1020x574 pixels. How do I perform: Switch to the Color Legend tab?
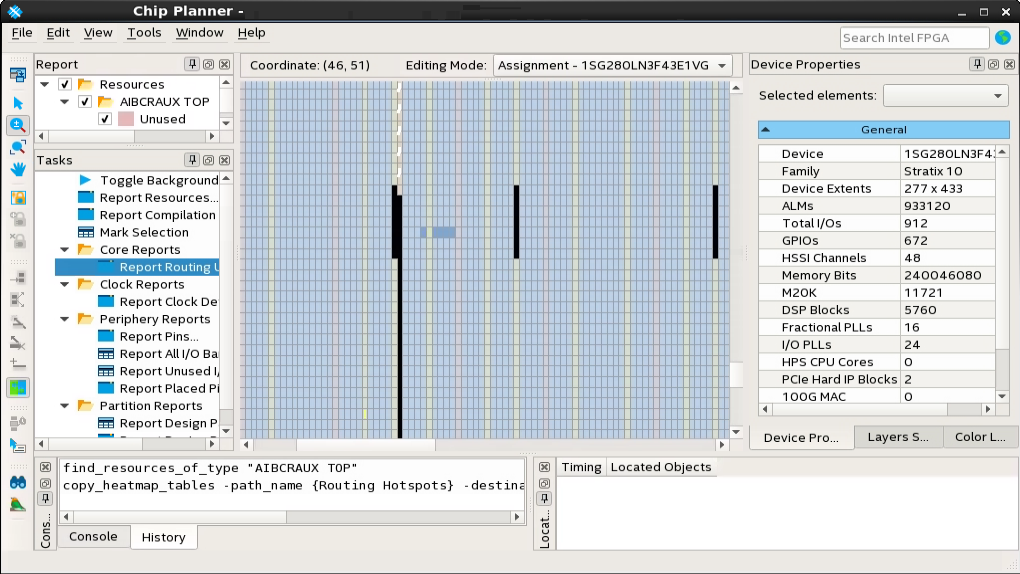(980, 437)
